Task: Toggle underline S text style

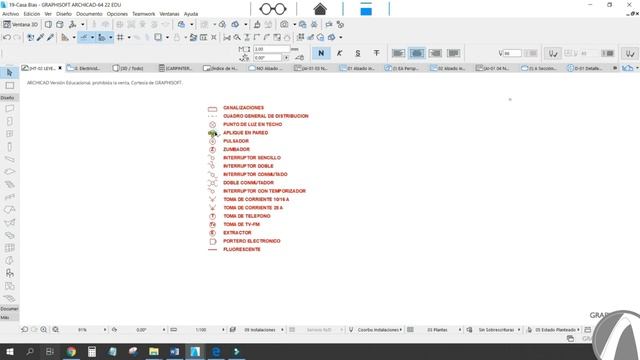Action: (358, 53)
